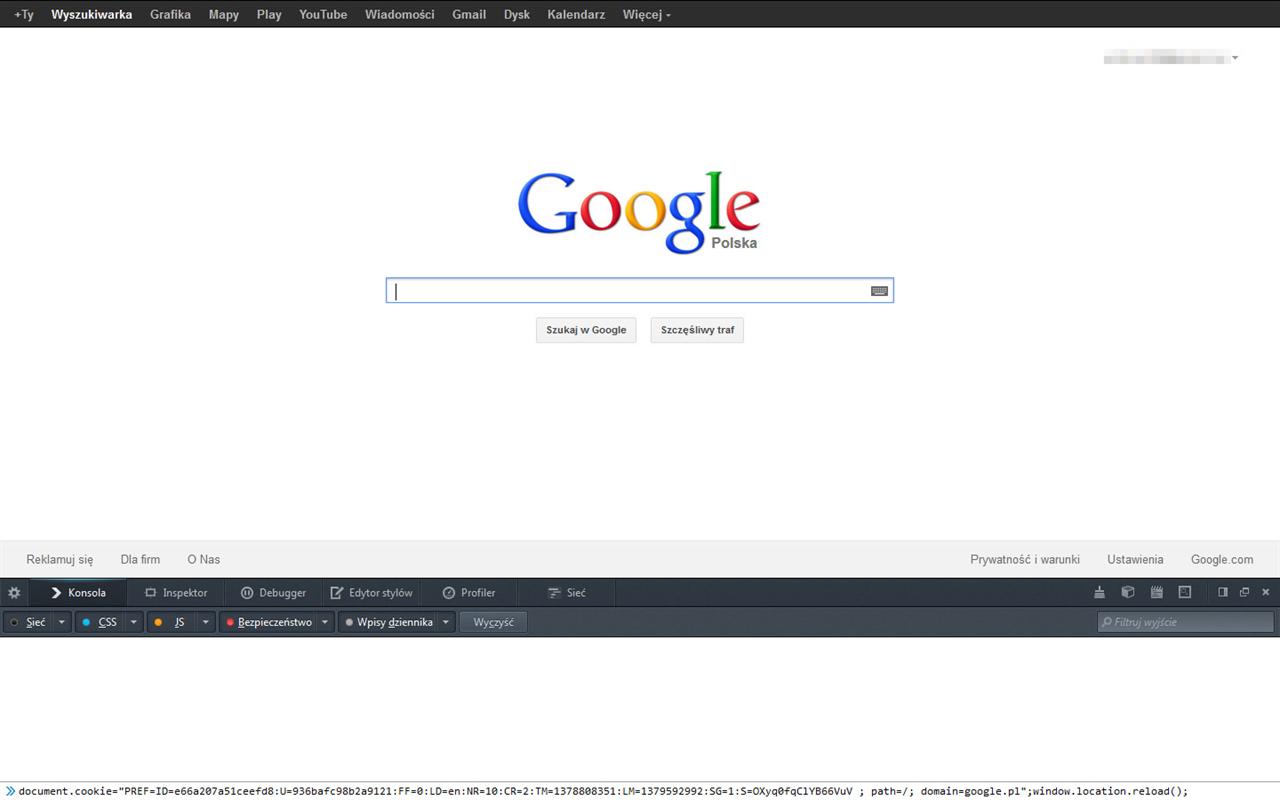Click the on-screen keyboard icon in search box
1280x800 pixels.
coord(879,291)
